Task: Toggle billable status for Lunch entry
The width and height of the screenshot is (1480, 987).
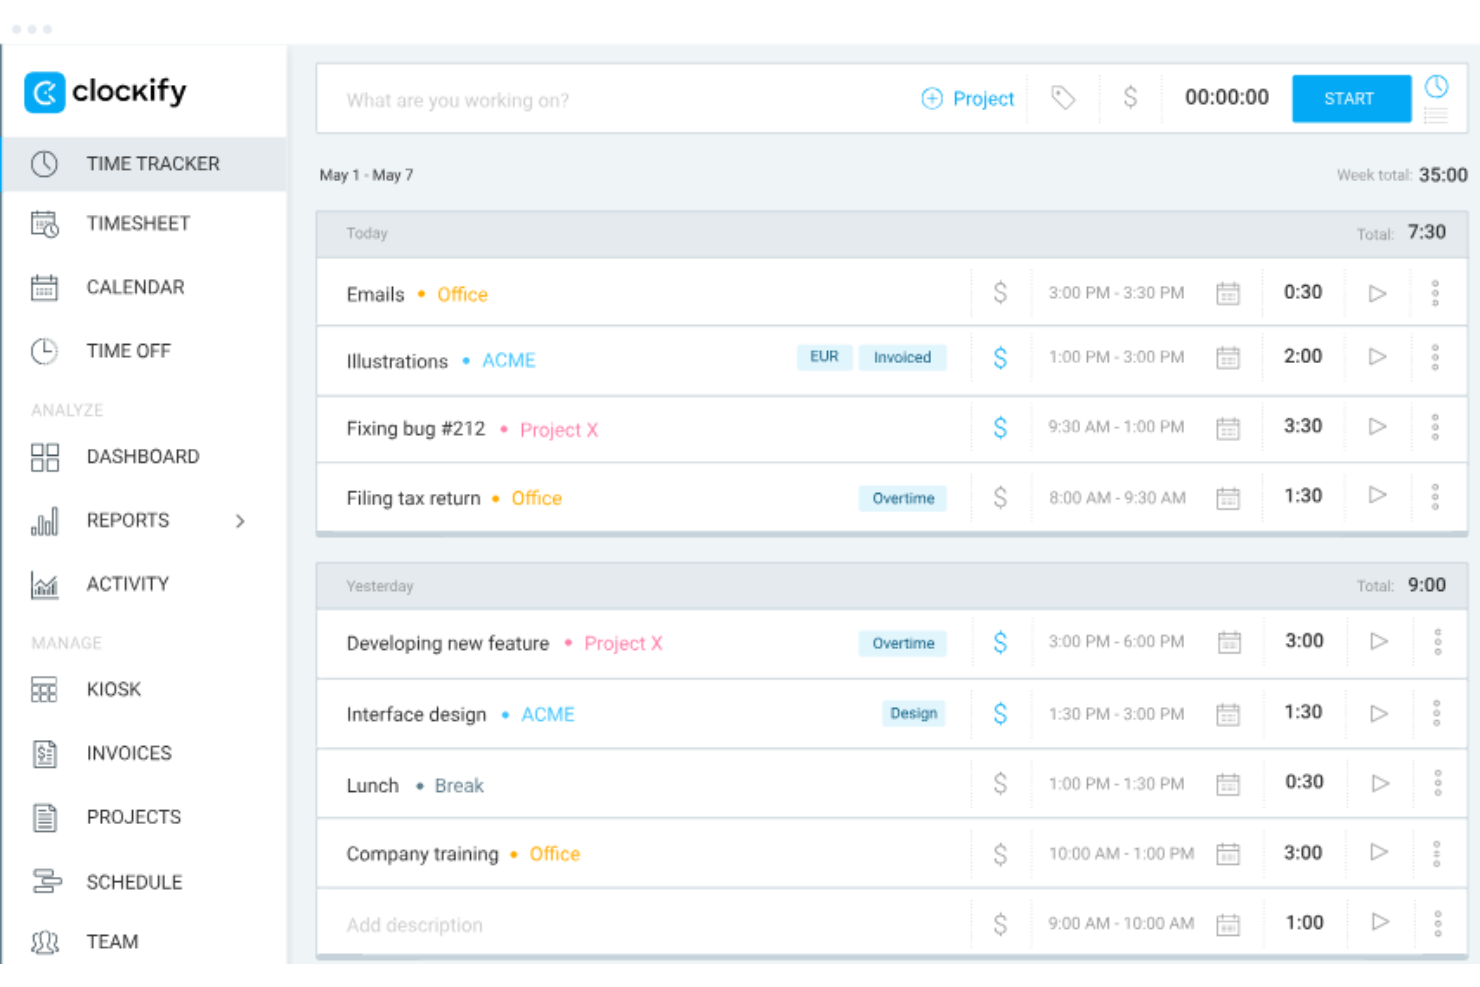Action: tap(1000, 783)
